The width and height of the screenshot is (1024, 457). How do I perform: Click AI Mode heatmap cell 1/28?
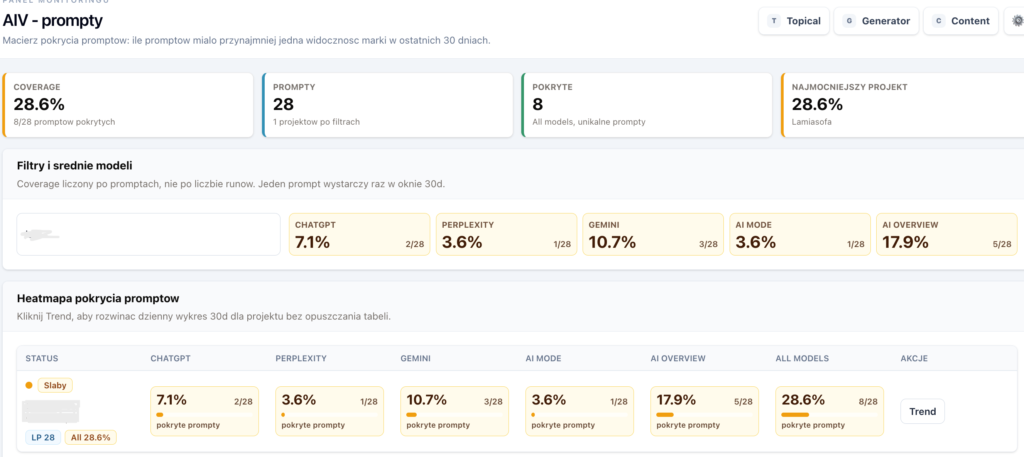tap(580, 411)
